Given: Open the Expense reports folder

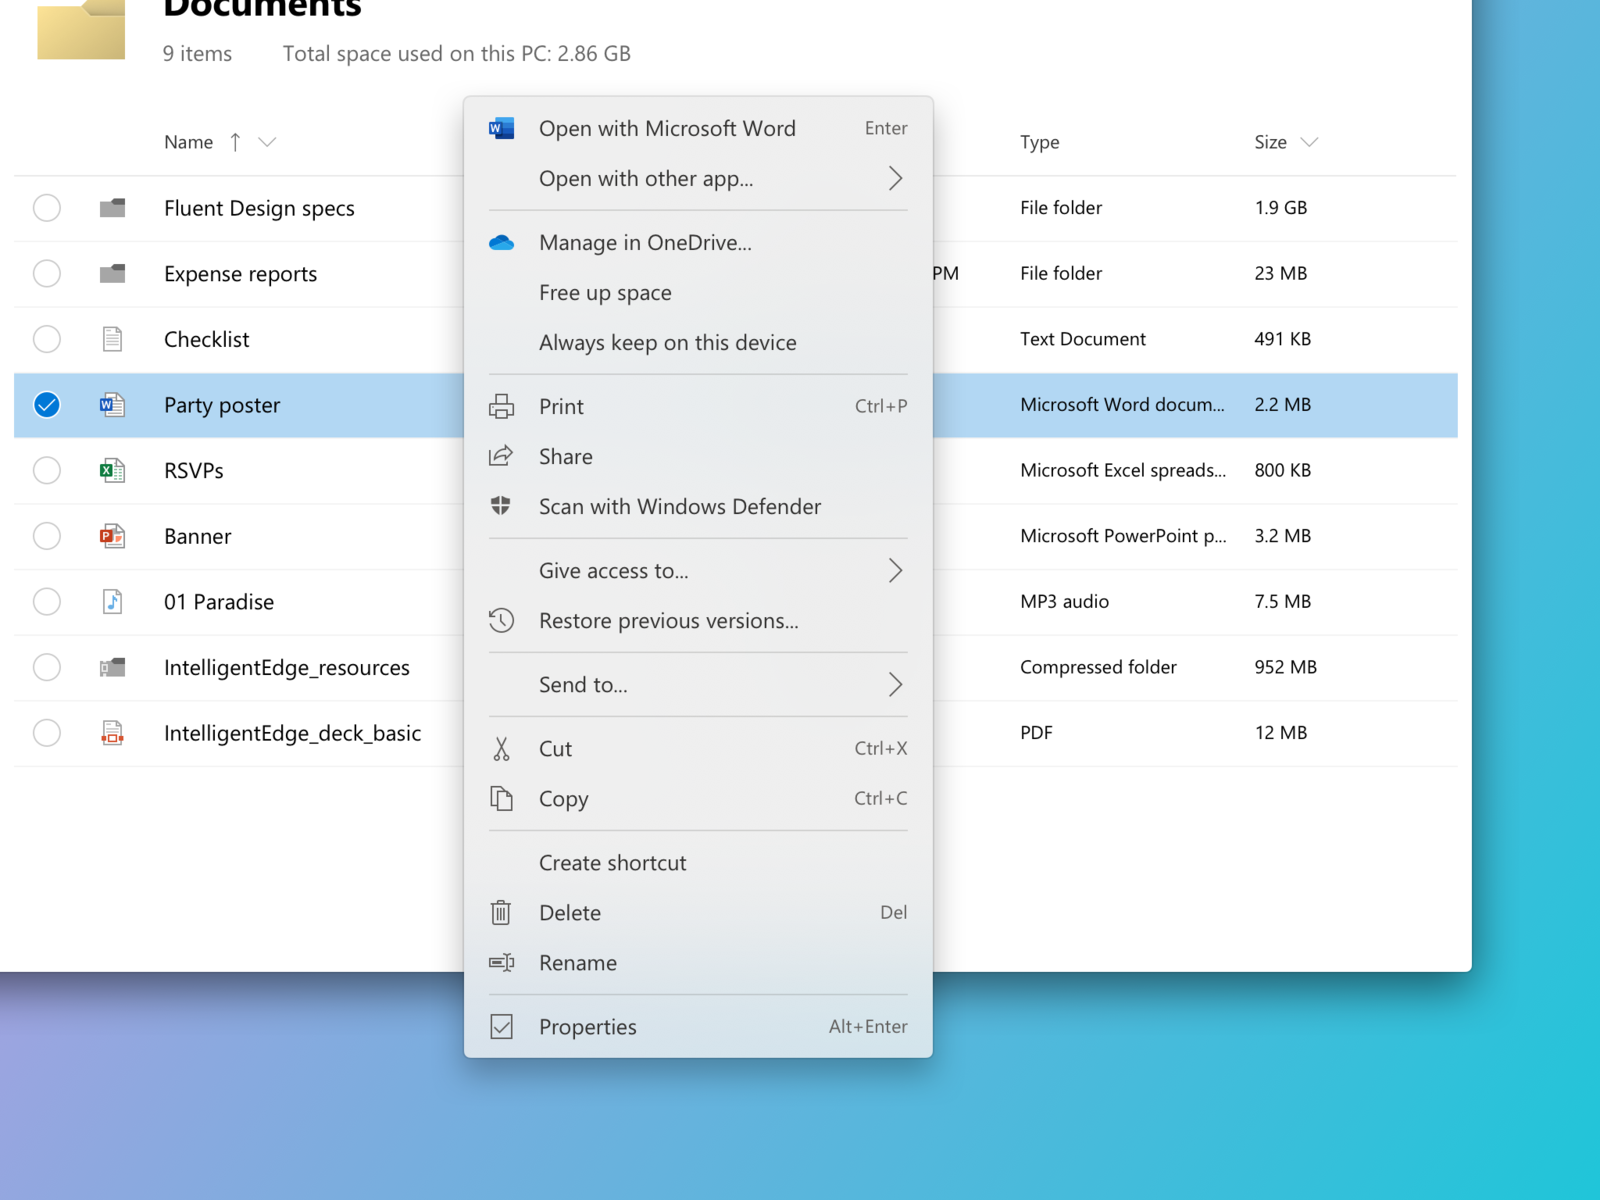Looking at the screenshot, I should click(240, 273).
